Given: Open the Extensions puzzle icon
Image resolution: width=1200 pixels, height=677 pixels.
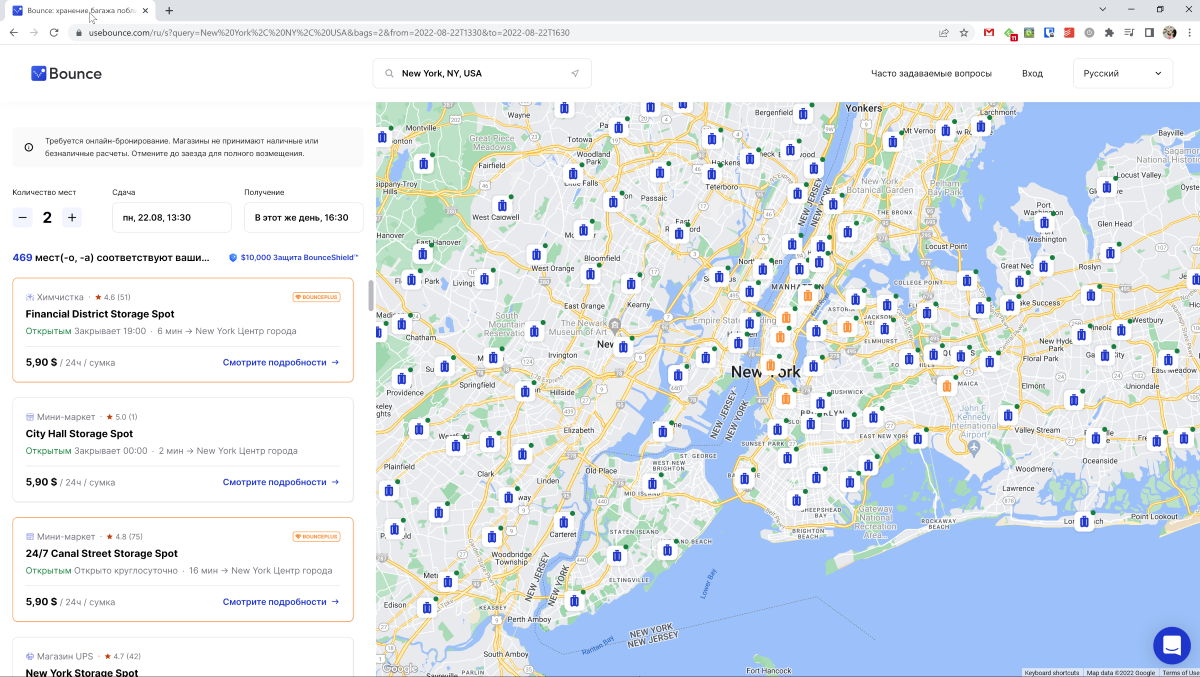Looking at the screenshot, I should coord(1109,32).
